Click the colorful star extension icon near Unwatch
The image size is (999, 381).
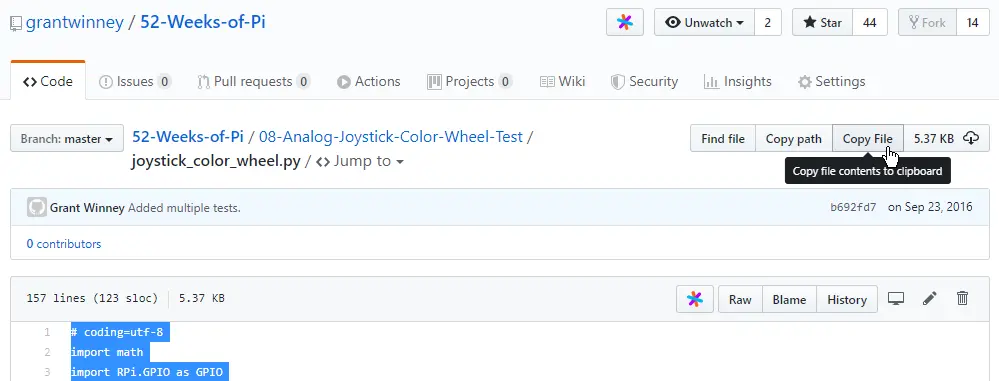click(x=625, y=22)
